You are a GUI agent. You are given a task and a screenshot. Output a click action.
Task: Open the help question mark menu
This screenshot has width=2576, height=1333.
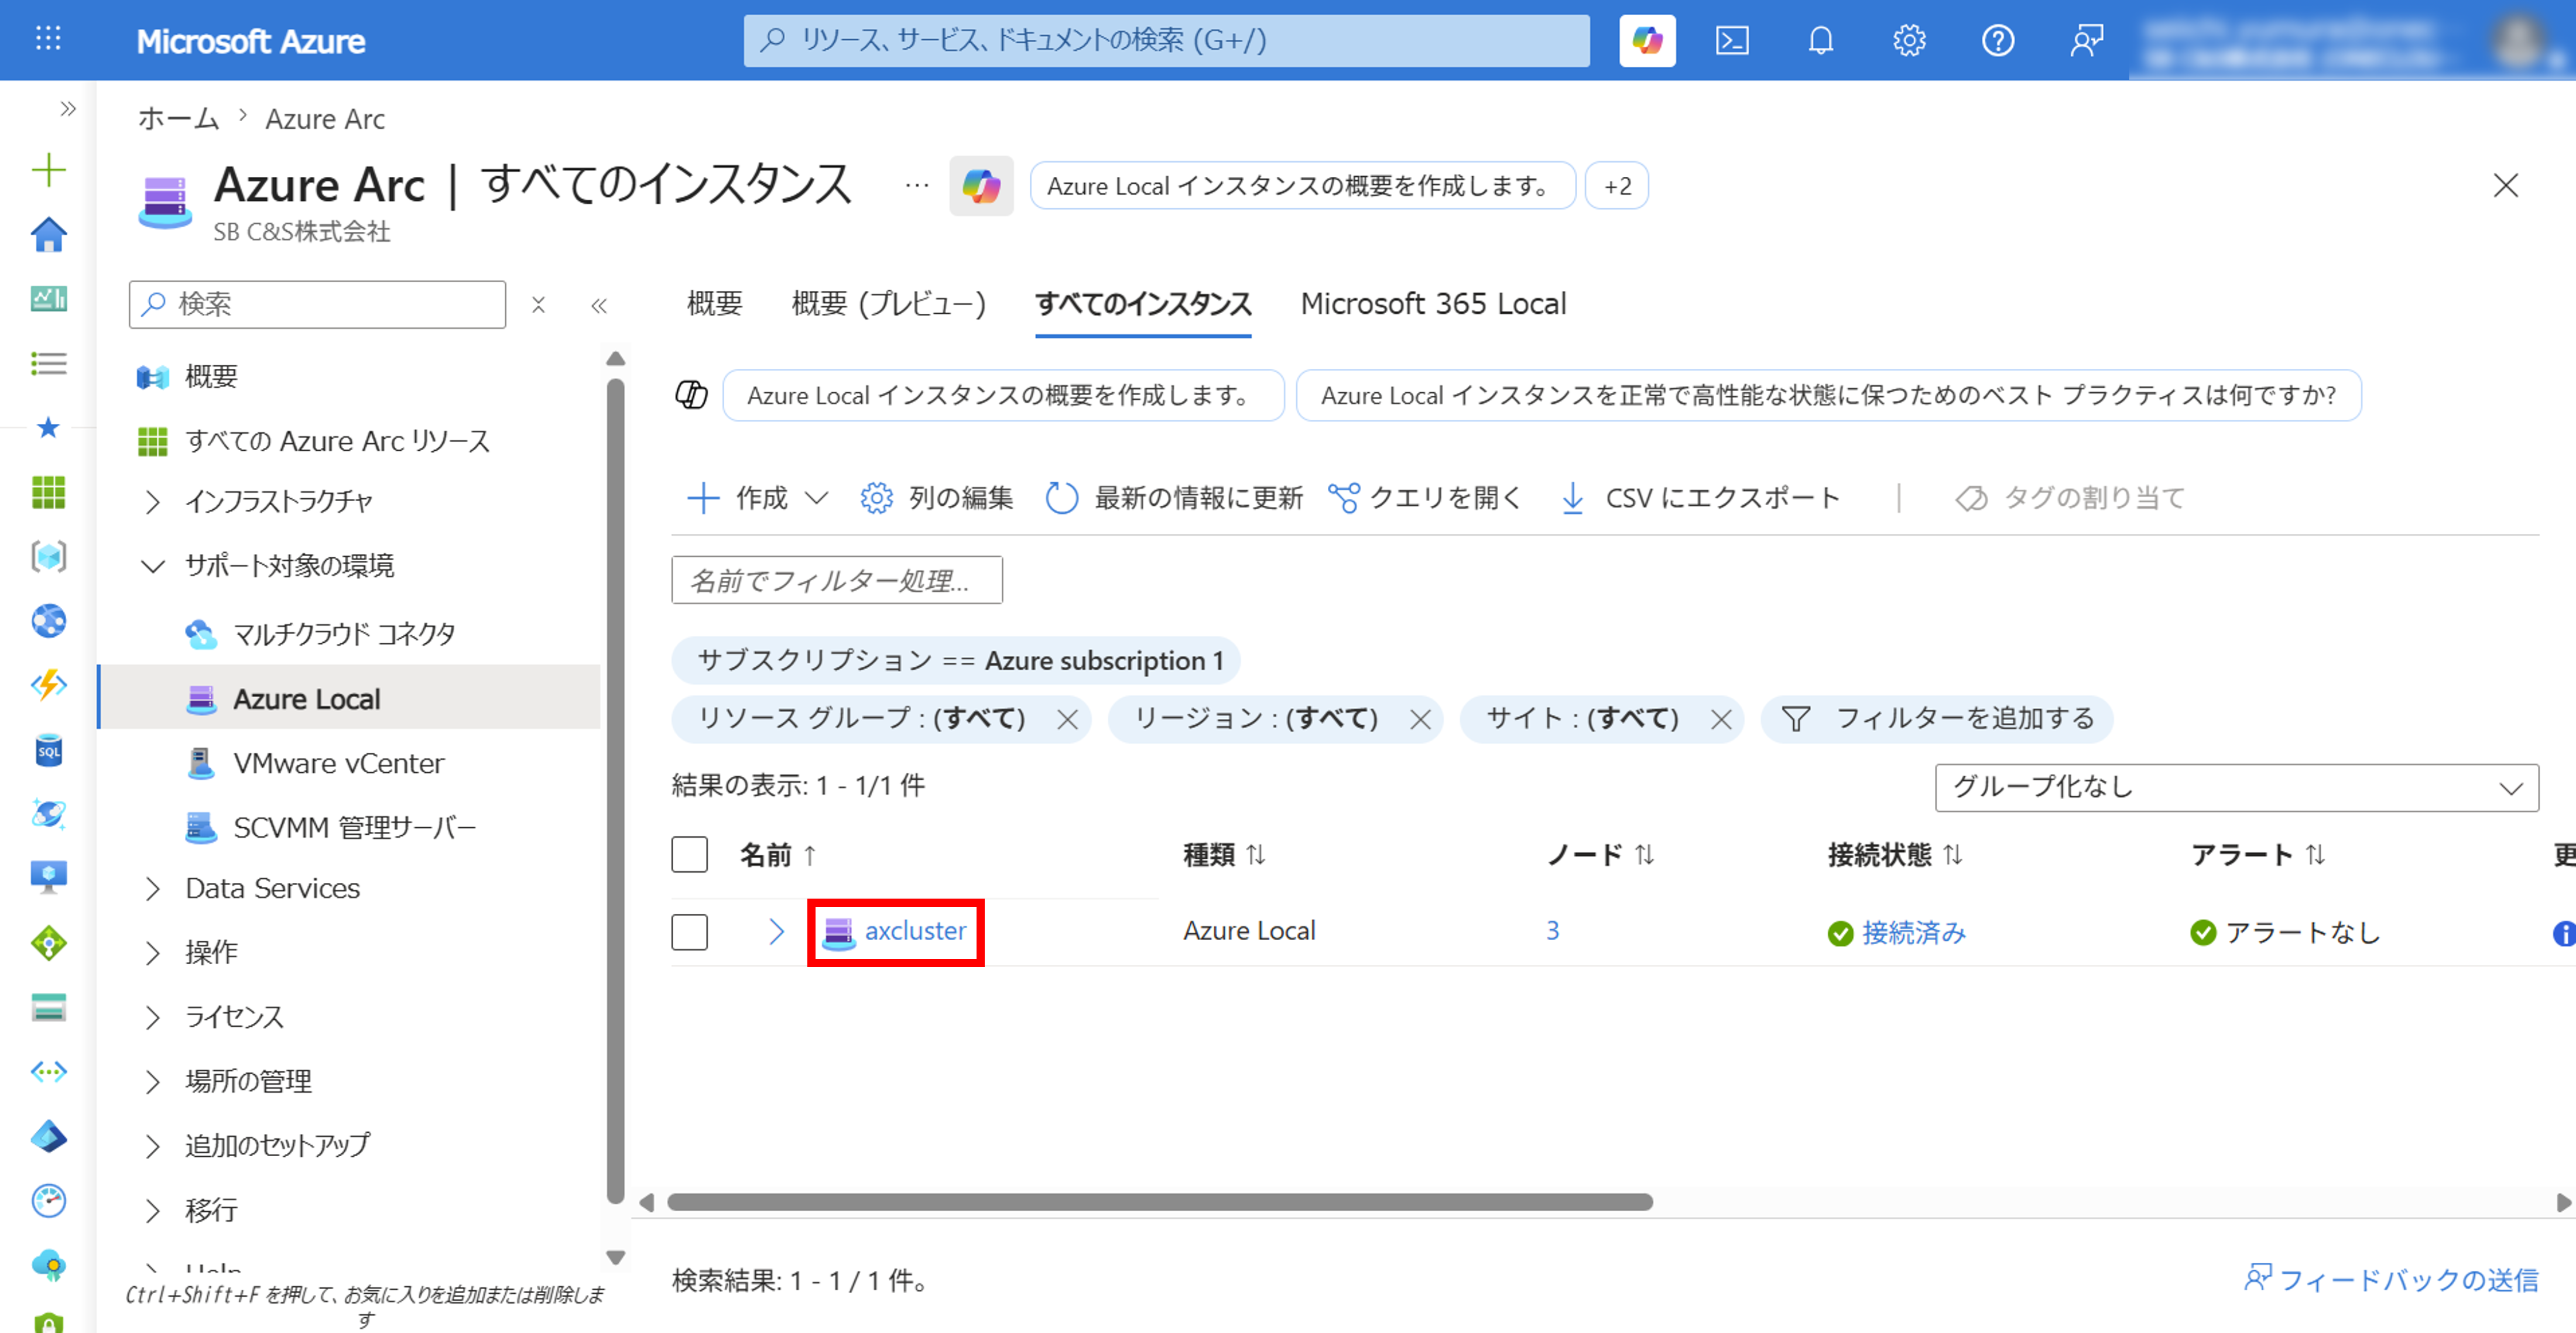click(1998, 40)
